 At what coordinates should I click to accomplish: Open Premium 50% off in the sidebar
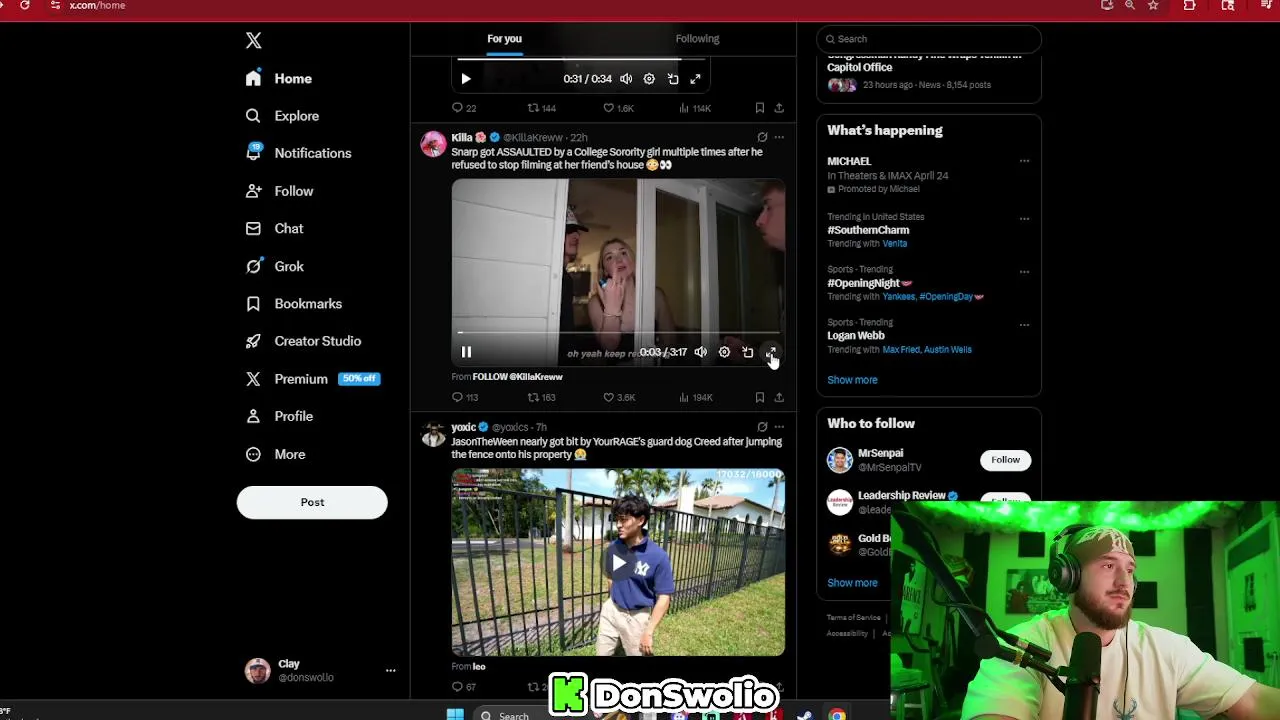point(313,379)
